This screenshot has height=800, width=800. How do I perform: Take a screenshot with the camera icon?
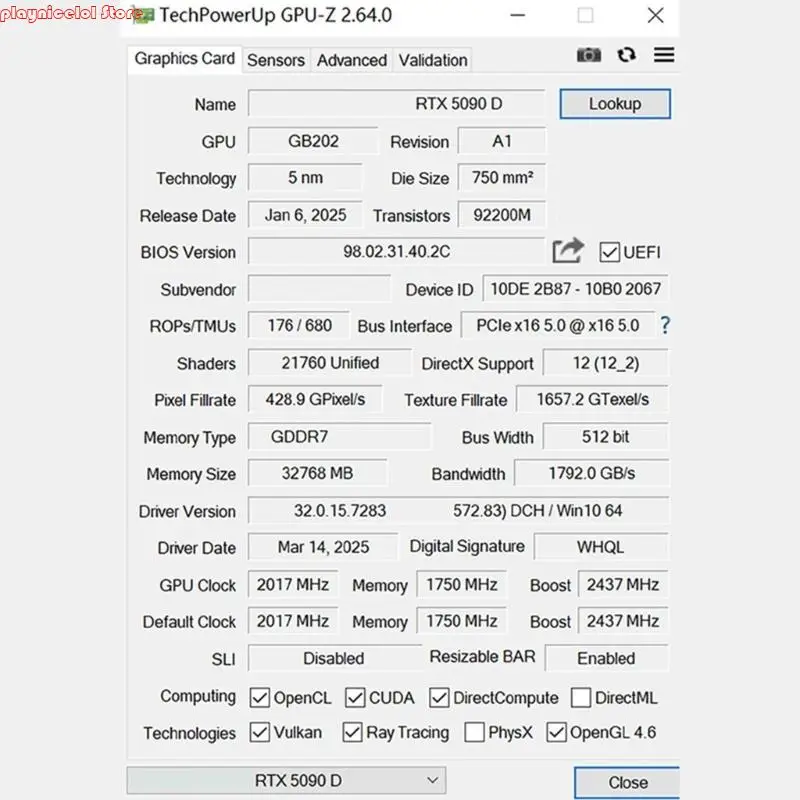pos(588,55)
